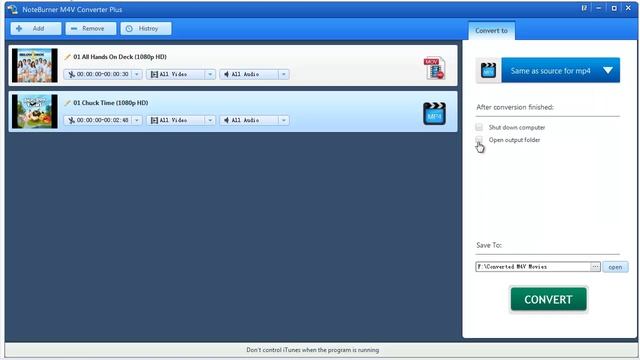640x360 pixels.
Task: Select the All Hands On Deck thumbnail
Action: point(35,65)
